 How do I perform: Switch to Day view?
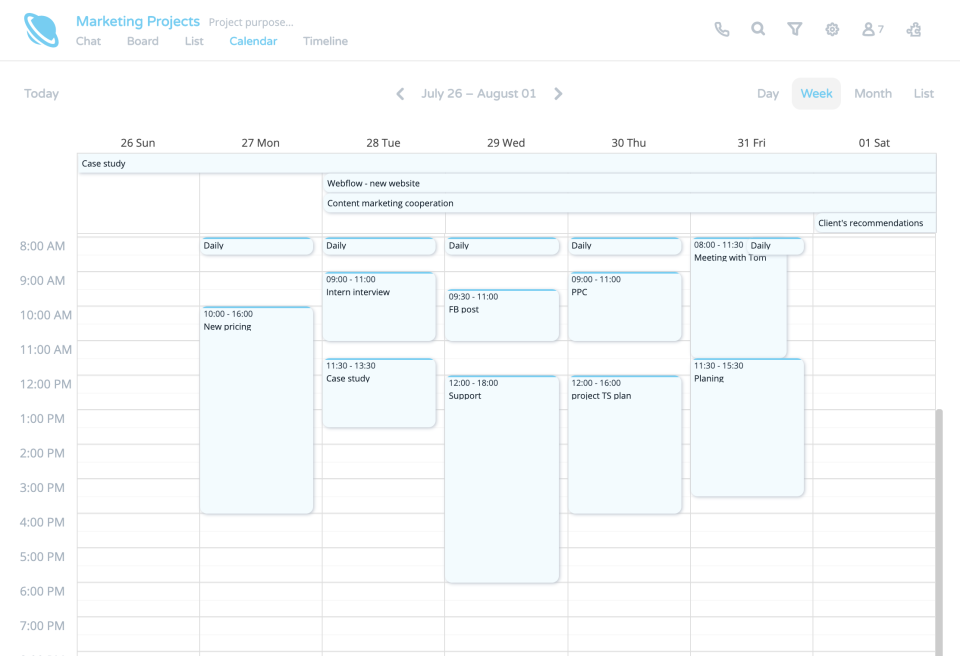pyautogui.click(x=768, y=94)
